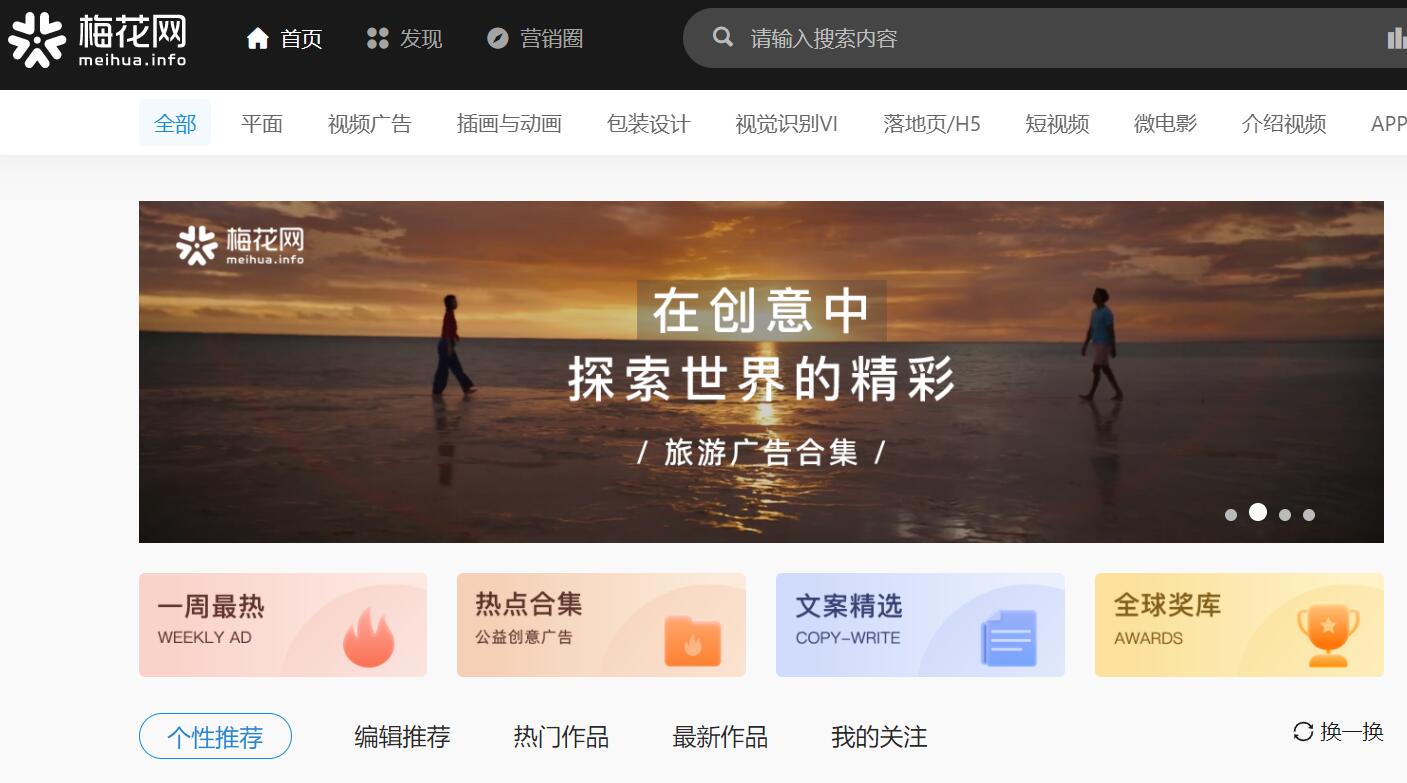Click the search magnifier icon
Viewport: 1407px width, 783px height.
(x=723, y=38)
